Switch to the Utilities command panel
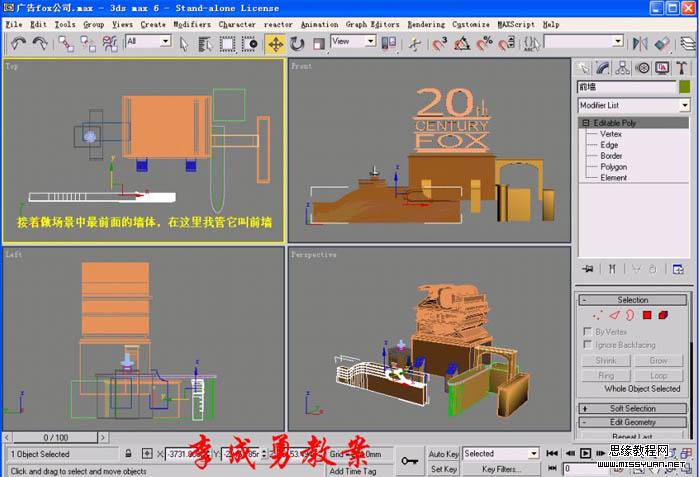Screen dimensions: 700x477 click(681, 68)
